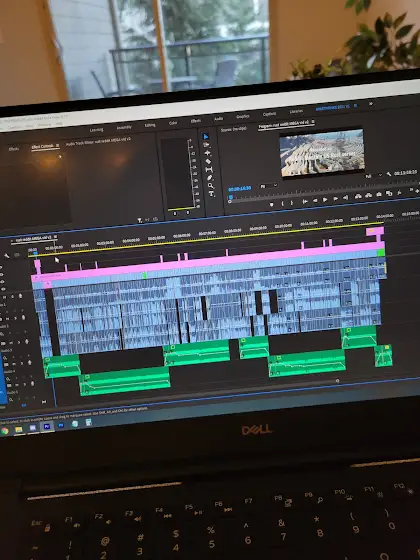Image resolution: width=420 pixels, height=560 pixels.
Task: Open the Program monitor button editor plus
Action: 417,191
